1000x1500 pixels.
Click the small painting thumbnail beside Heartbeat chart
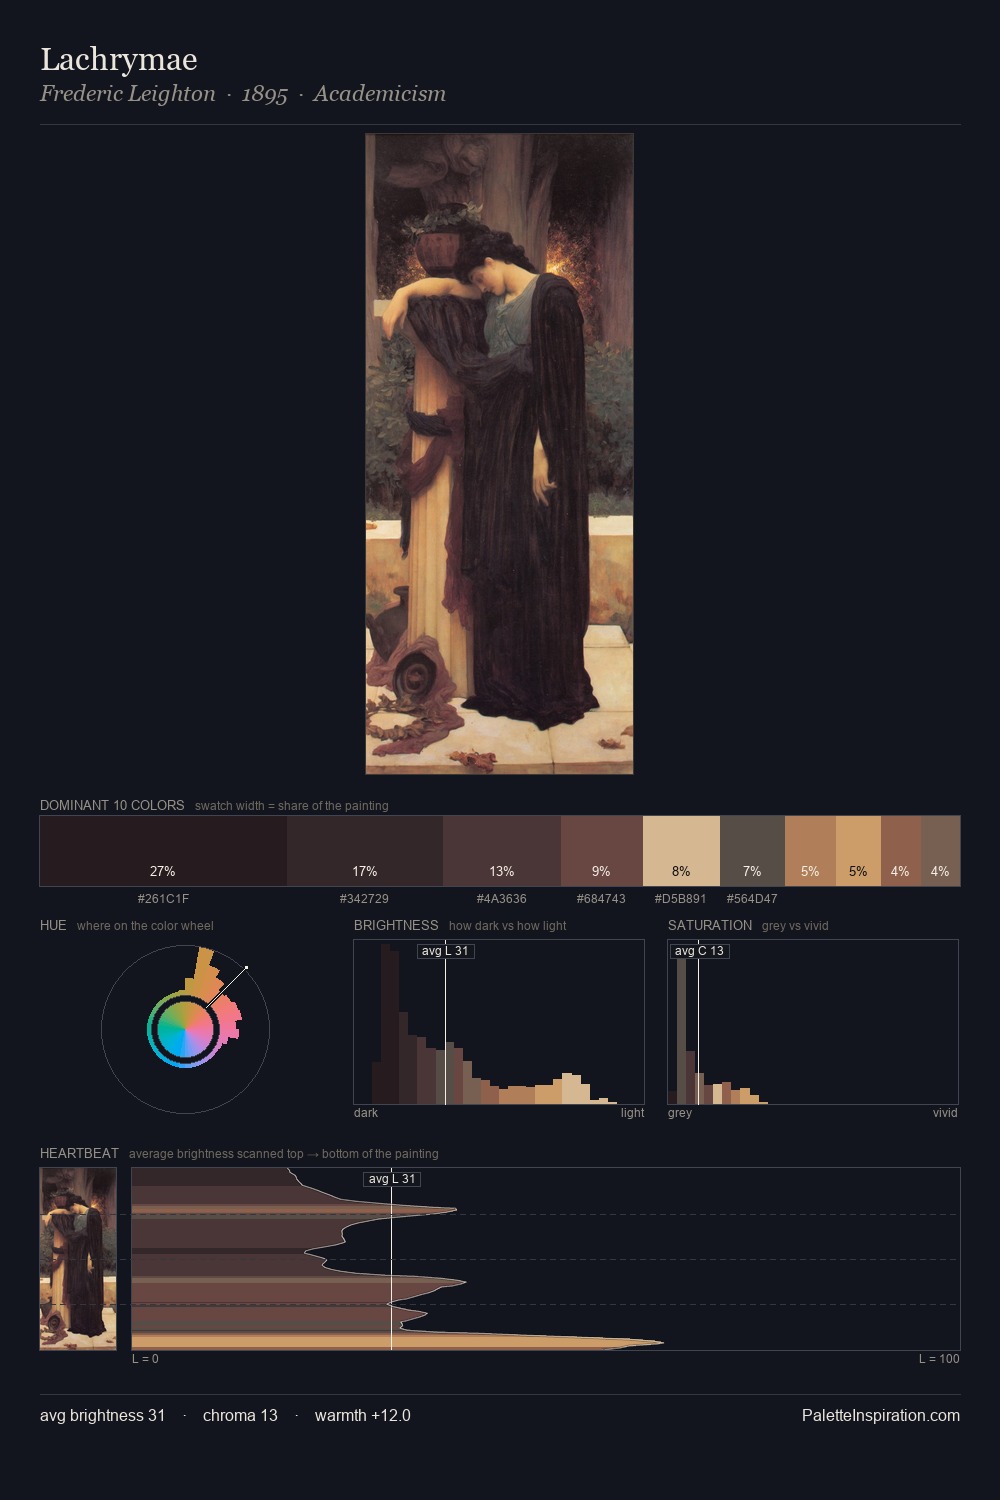coord(78,1259)
